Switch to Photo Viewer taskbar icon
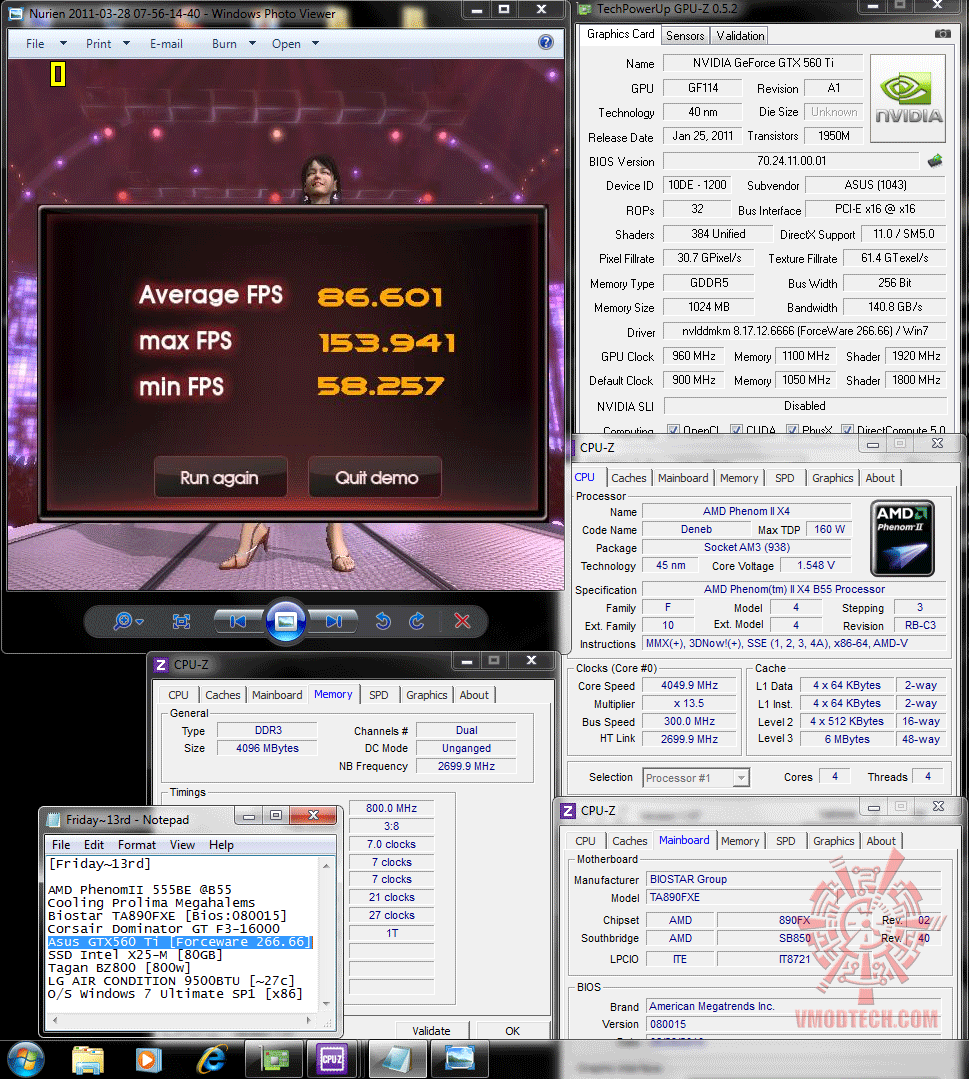Viewport: 969px width, 1079px height. pos(460,1060)
